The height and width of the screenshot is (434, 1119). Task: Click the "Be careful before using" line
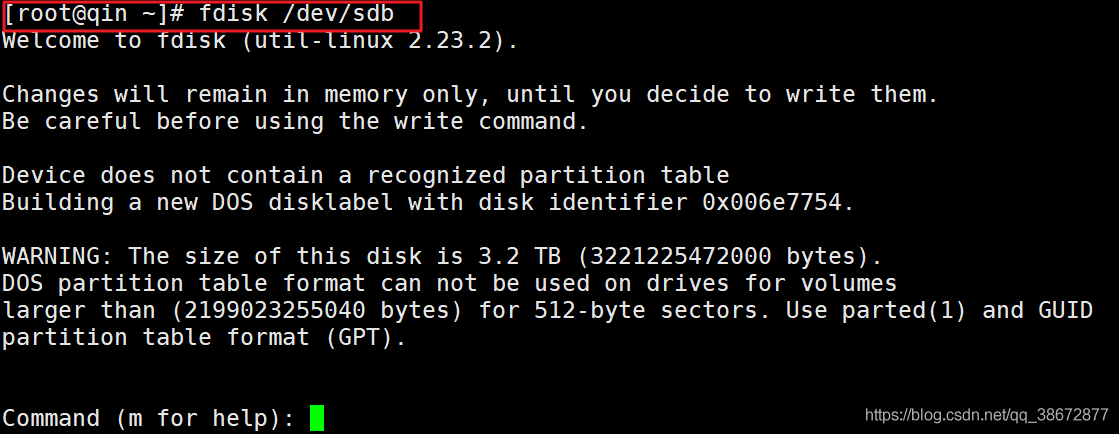(x=160, y=122)
